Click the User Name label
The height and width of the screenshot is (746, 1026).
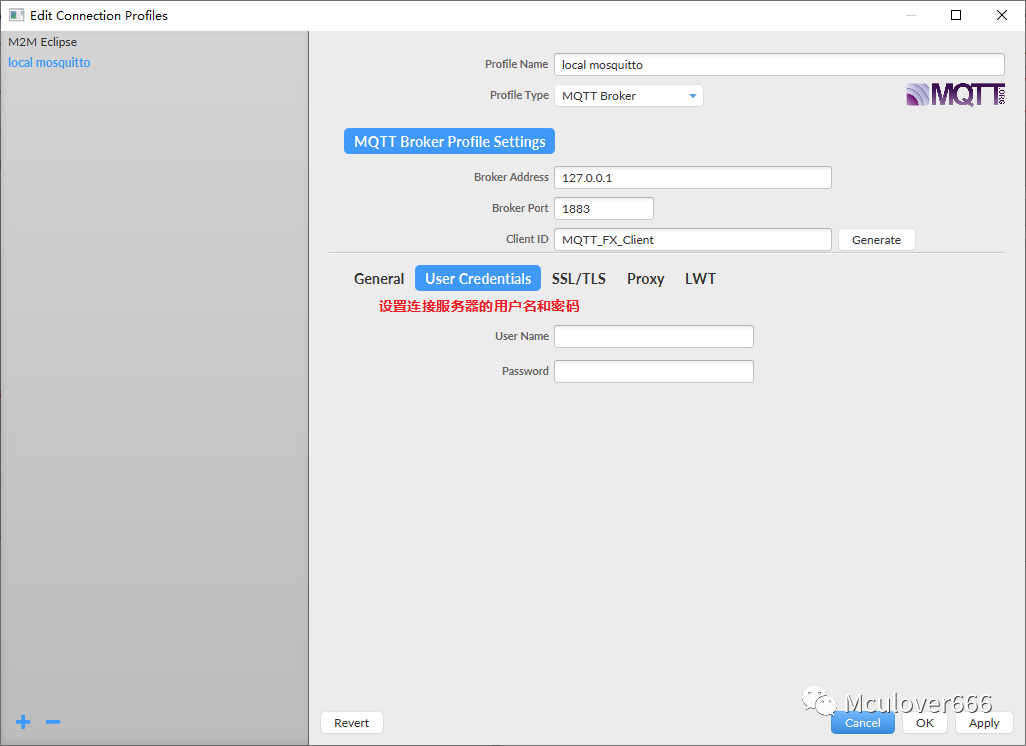click(x=522, y=336)
